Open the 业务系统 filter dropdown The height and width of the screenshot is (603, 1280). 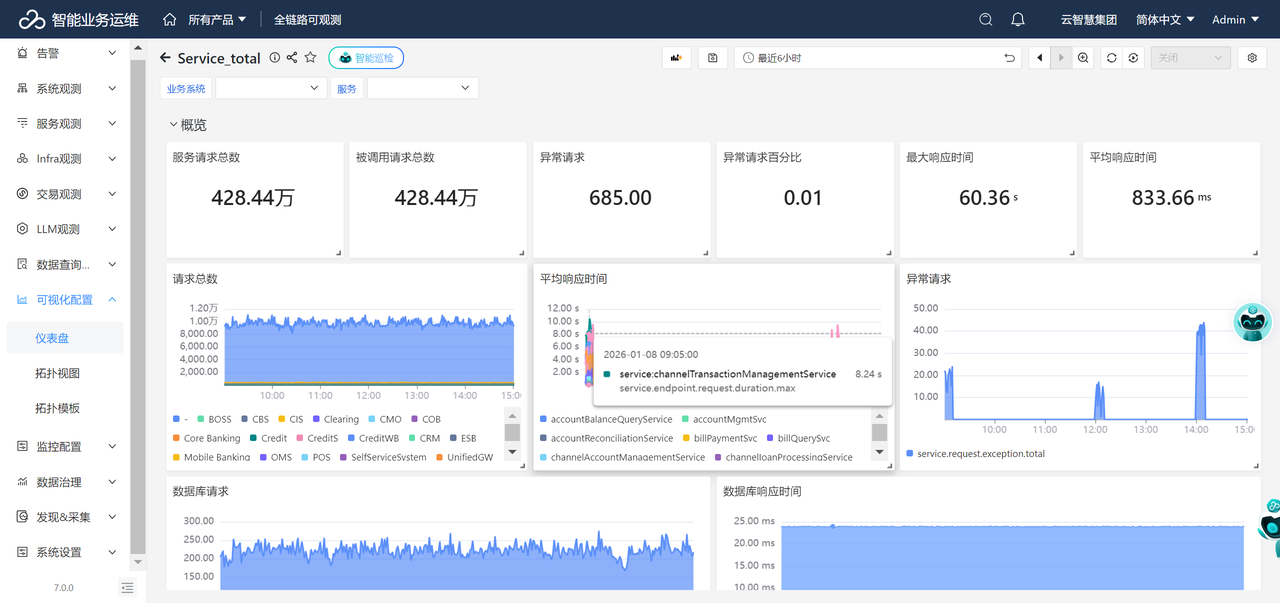(x=270, y=89)
